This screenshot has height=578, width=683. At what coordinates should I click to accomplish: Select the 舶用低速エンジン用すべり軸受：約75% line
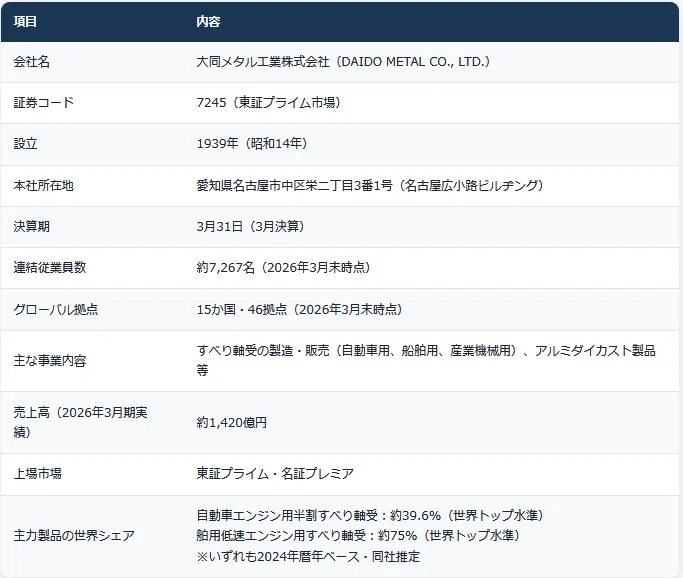coord(358,535)
